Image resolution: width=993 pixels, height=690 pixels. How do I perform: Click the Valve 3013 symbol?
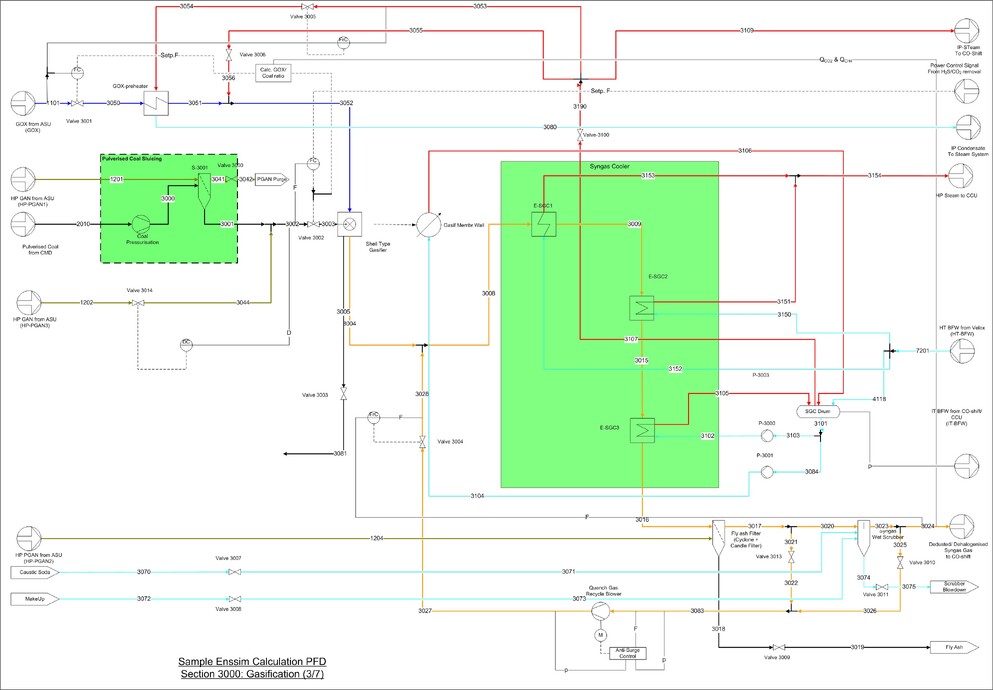[x=791, y=557]
